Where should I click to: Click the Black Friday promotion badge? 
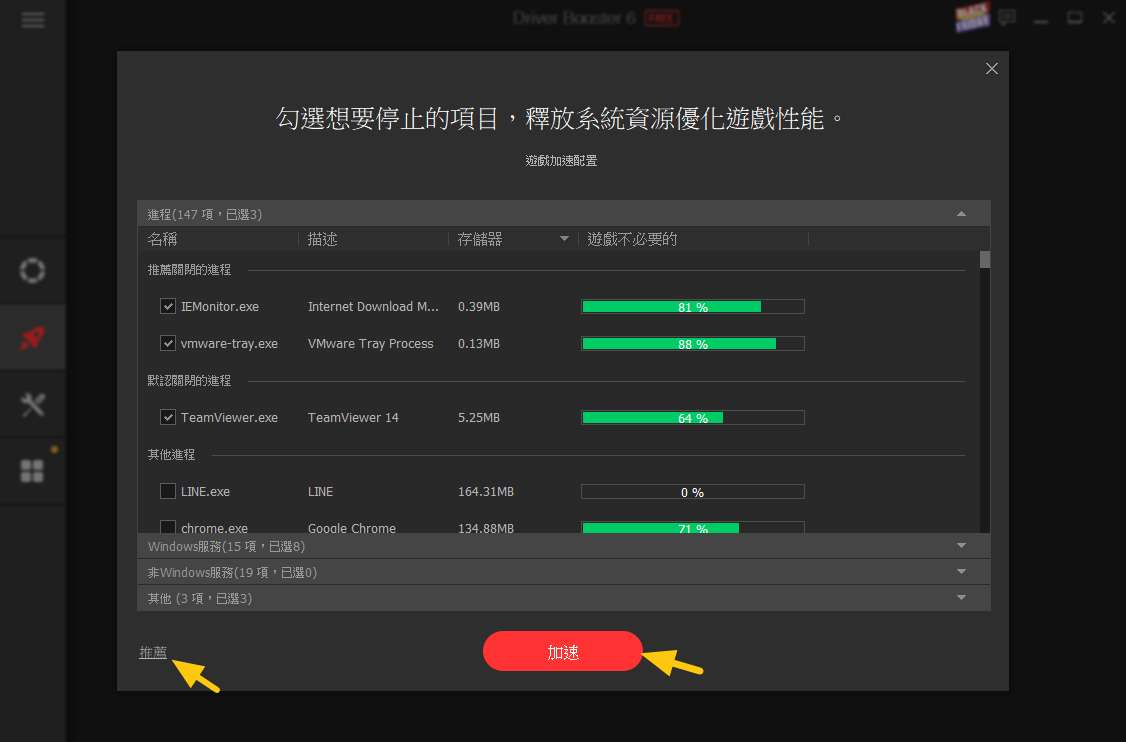(971, 17)
